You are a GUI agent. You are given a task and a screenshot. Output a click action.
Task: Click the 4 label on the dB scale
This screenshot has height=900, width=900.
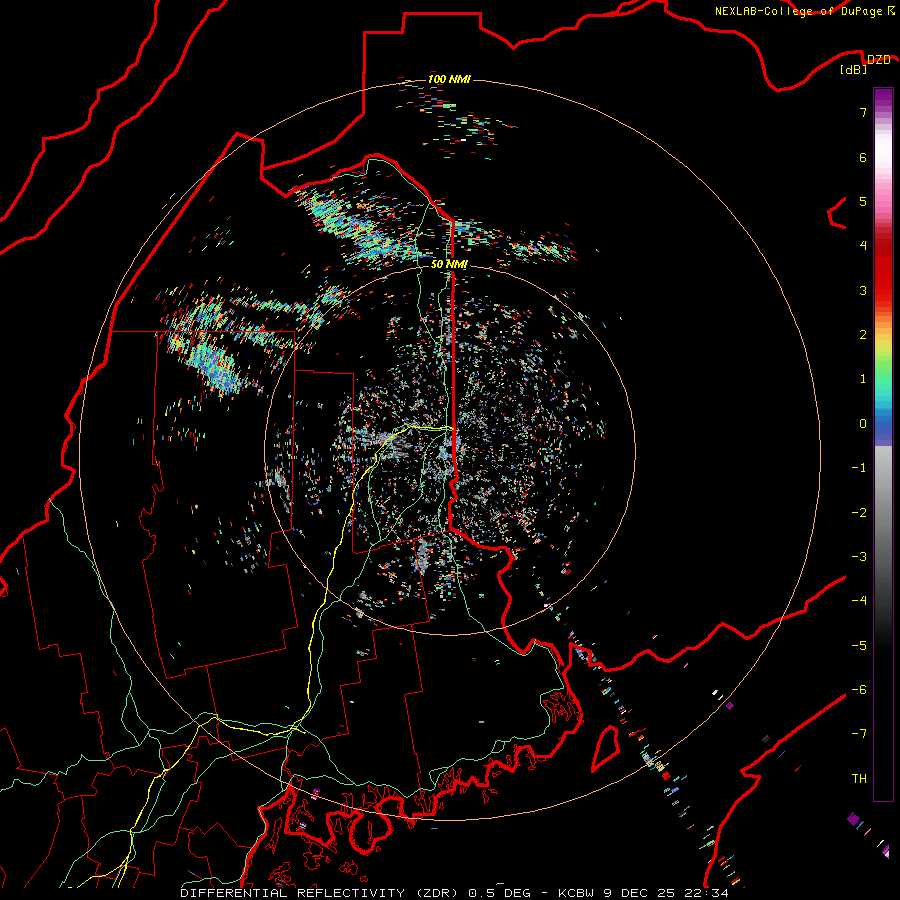click(x=863, y=246)
